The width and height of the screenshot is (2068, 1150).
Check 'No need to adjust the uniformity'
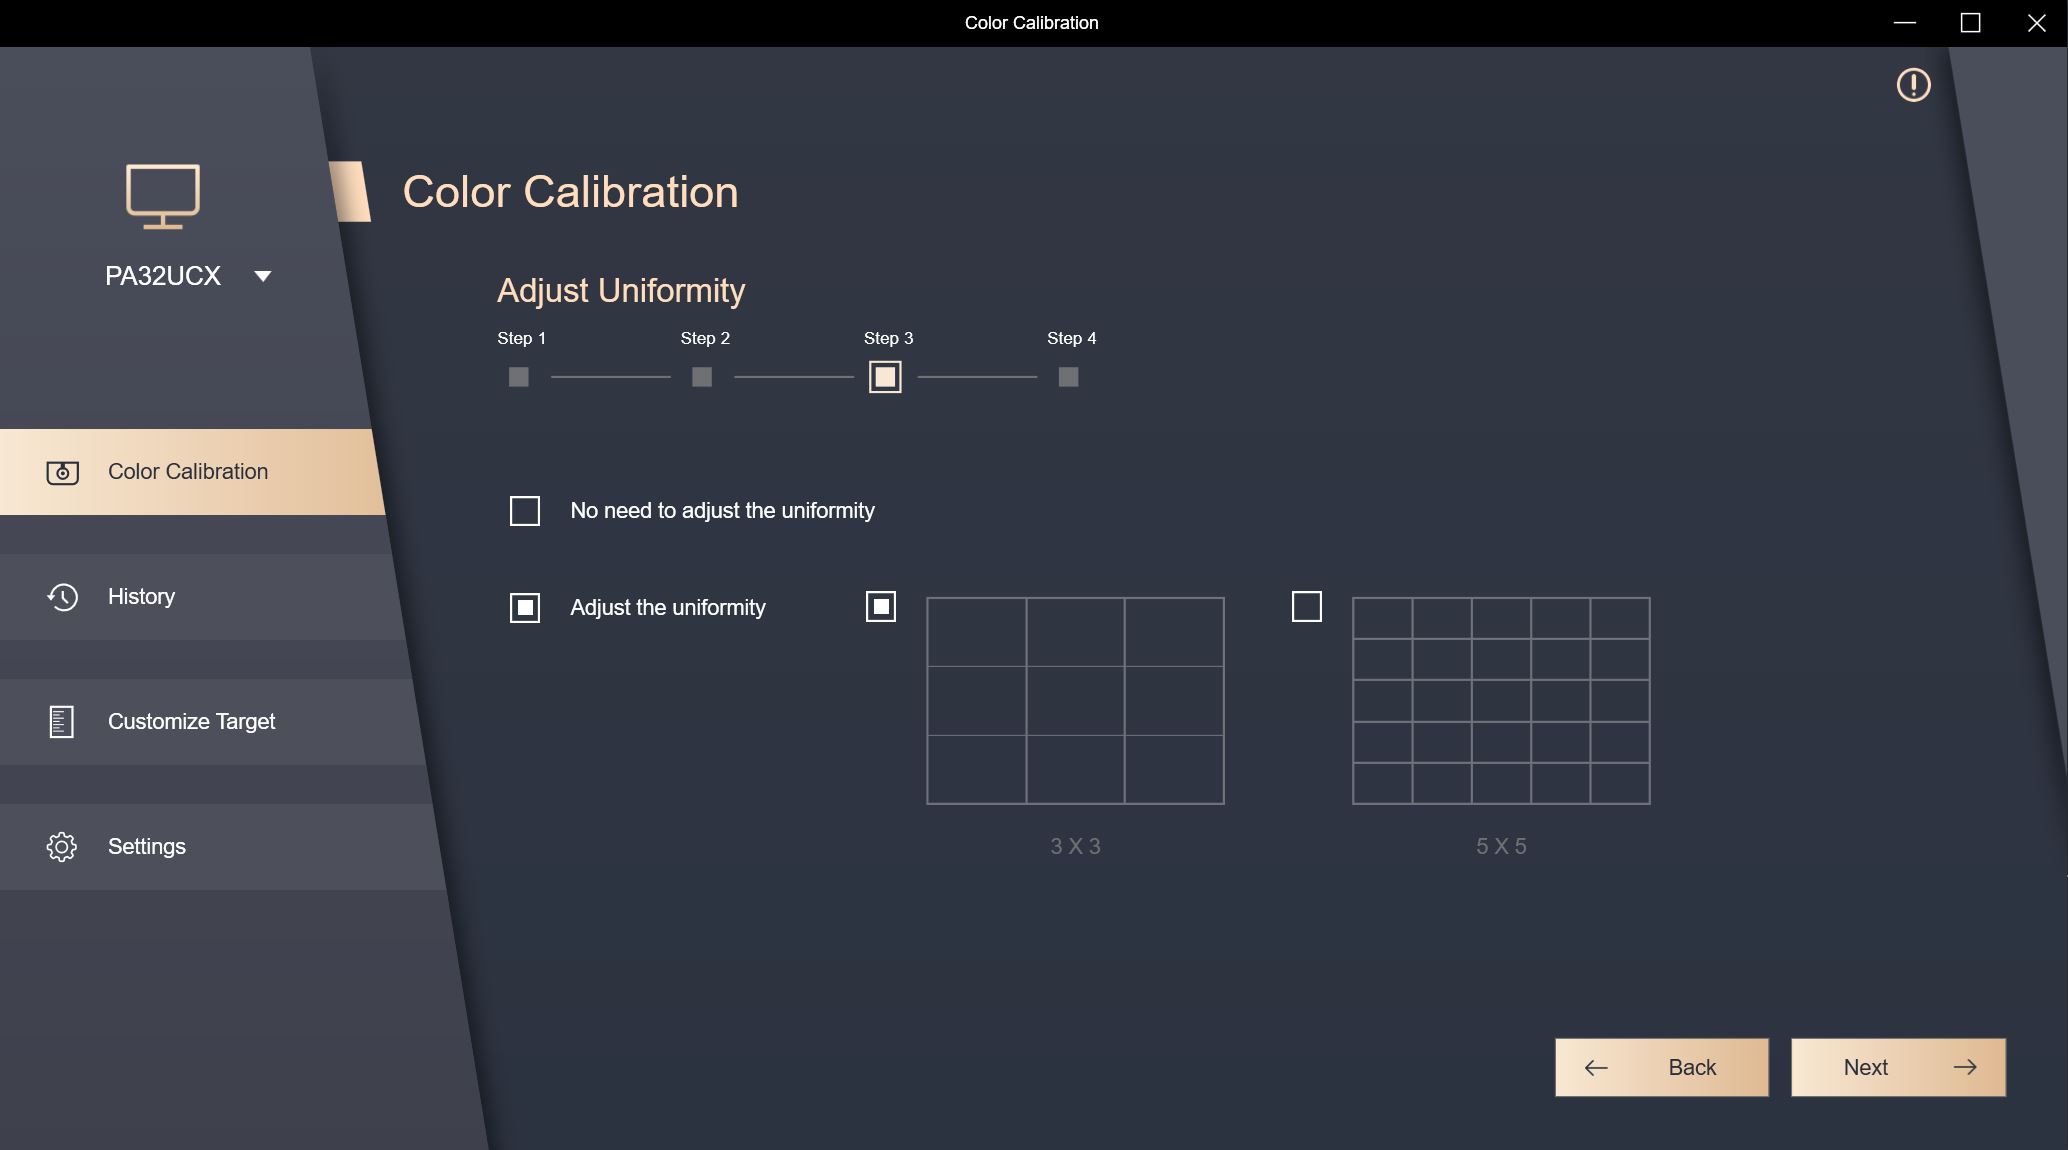coord(525,511)
